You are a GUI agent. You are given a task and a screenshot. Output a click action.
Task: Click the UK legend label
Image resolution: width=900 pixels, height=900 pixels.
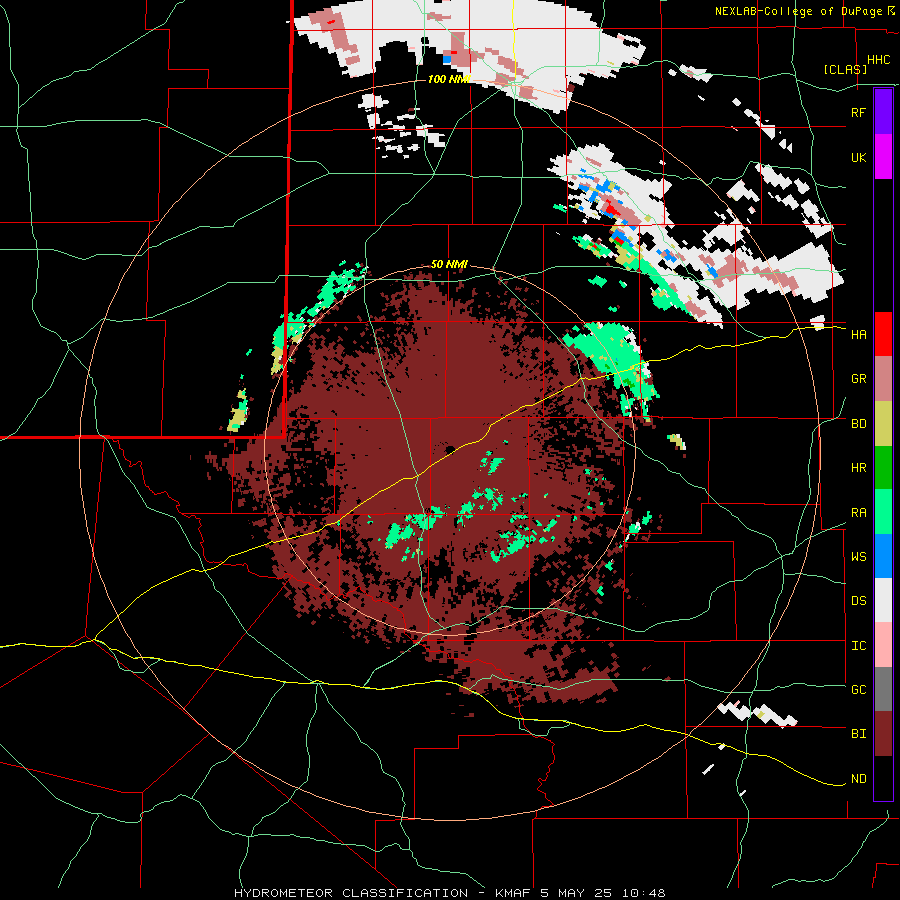[x=858, y=158]
